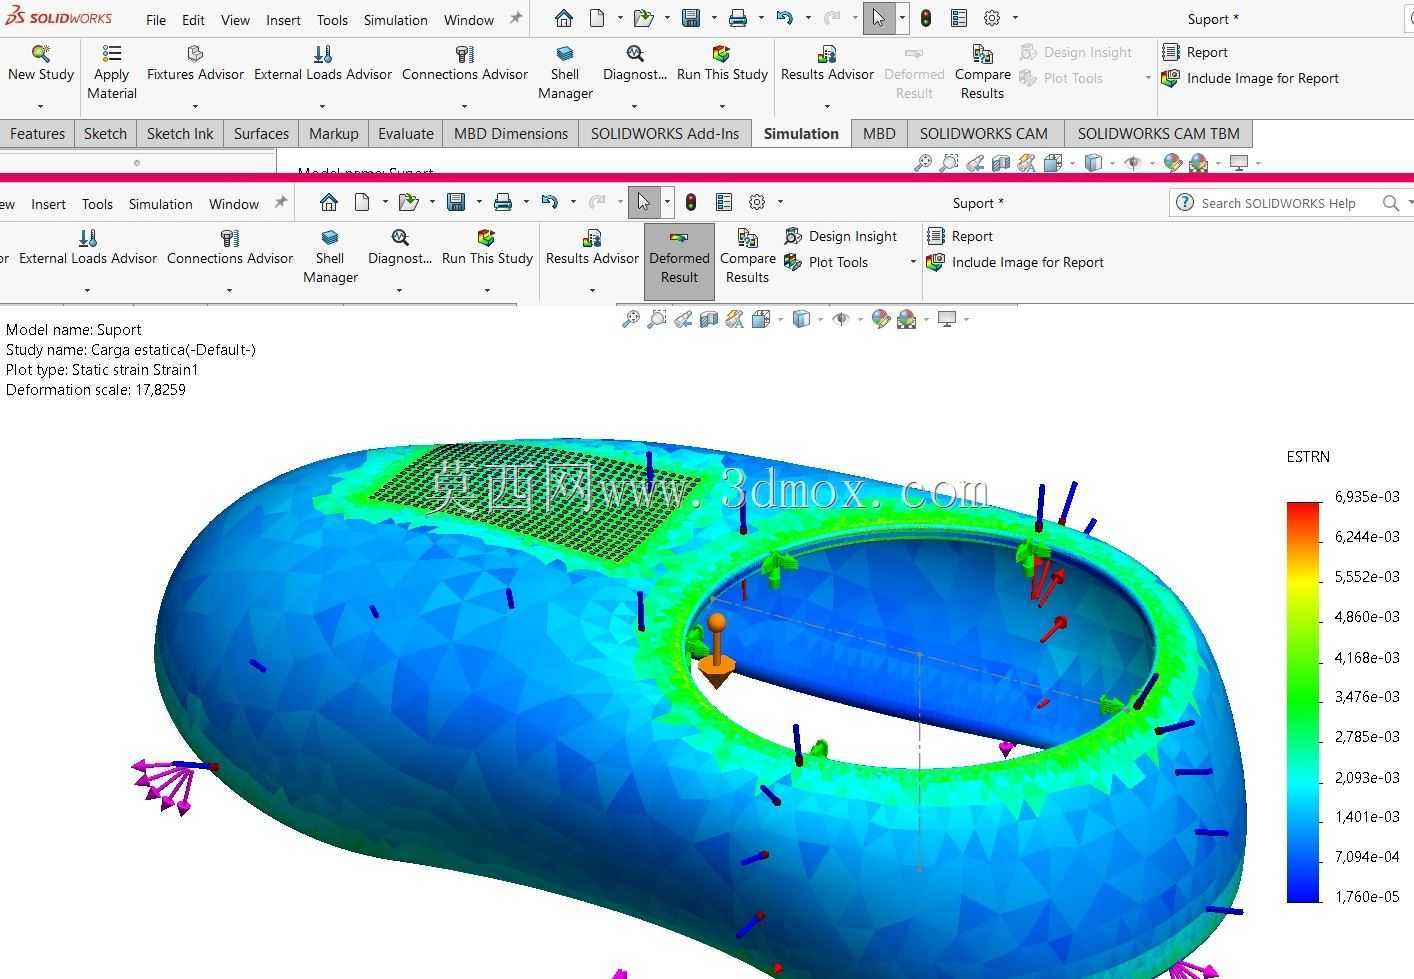1414x979 pixels.
Task: Open Connections Advisor in the upper toolbar
Action: click(x=465, y=64)
